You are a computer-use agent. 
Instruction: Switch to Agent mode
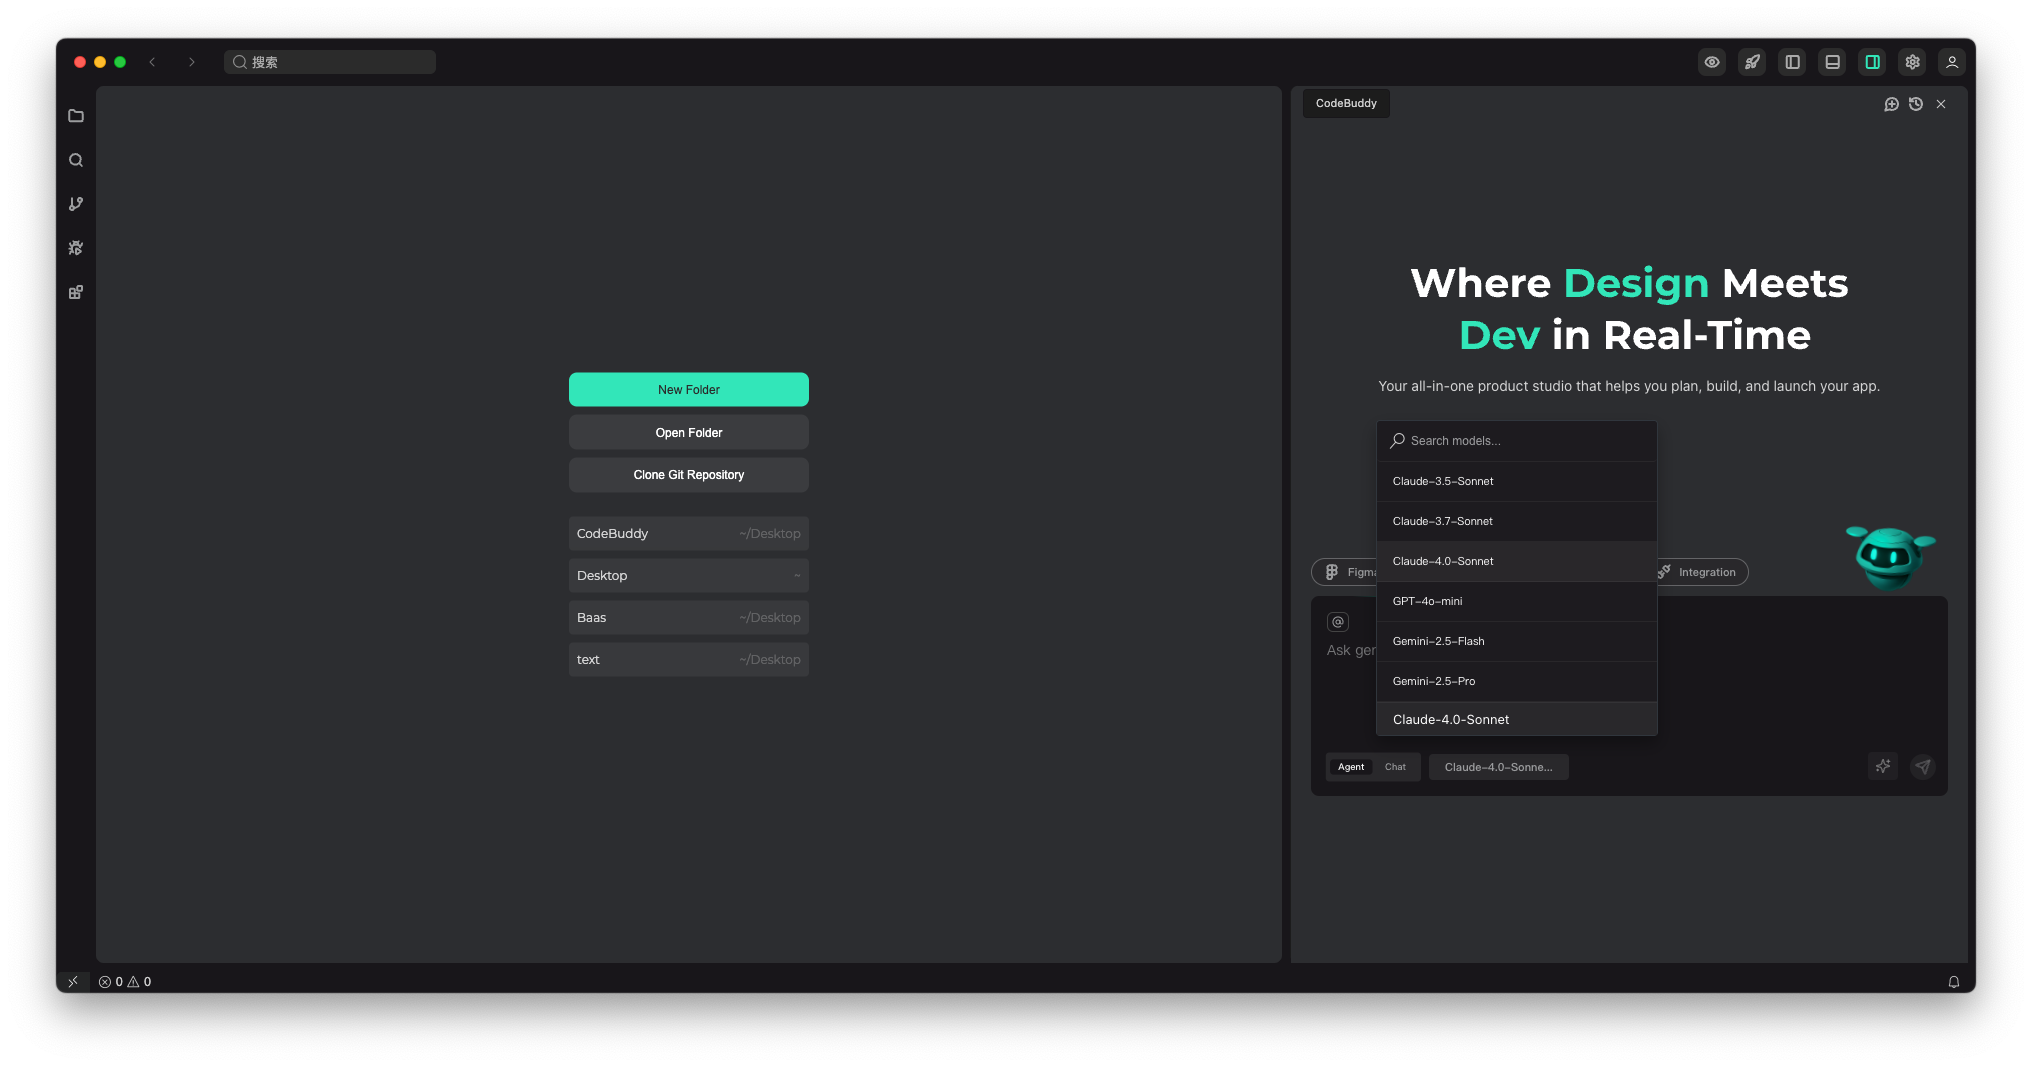1351,767
